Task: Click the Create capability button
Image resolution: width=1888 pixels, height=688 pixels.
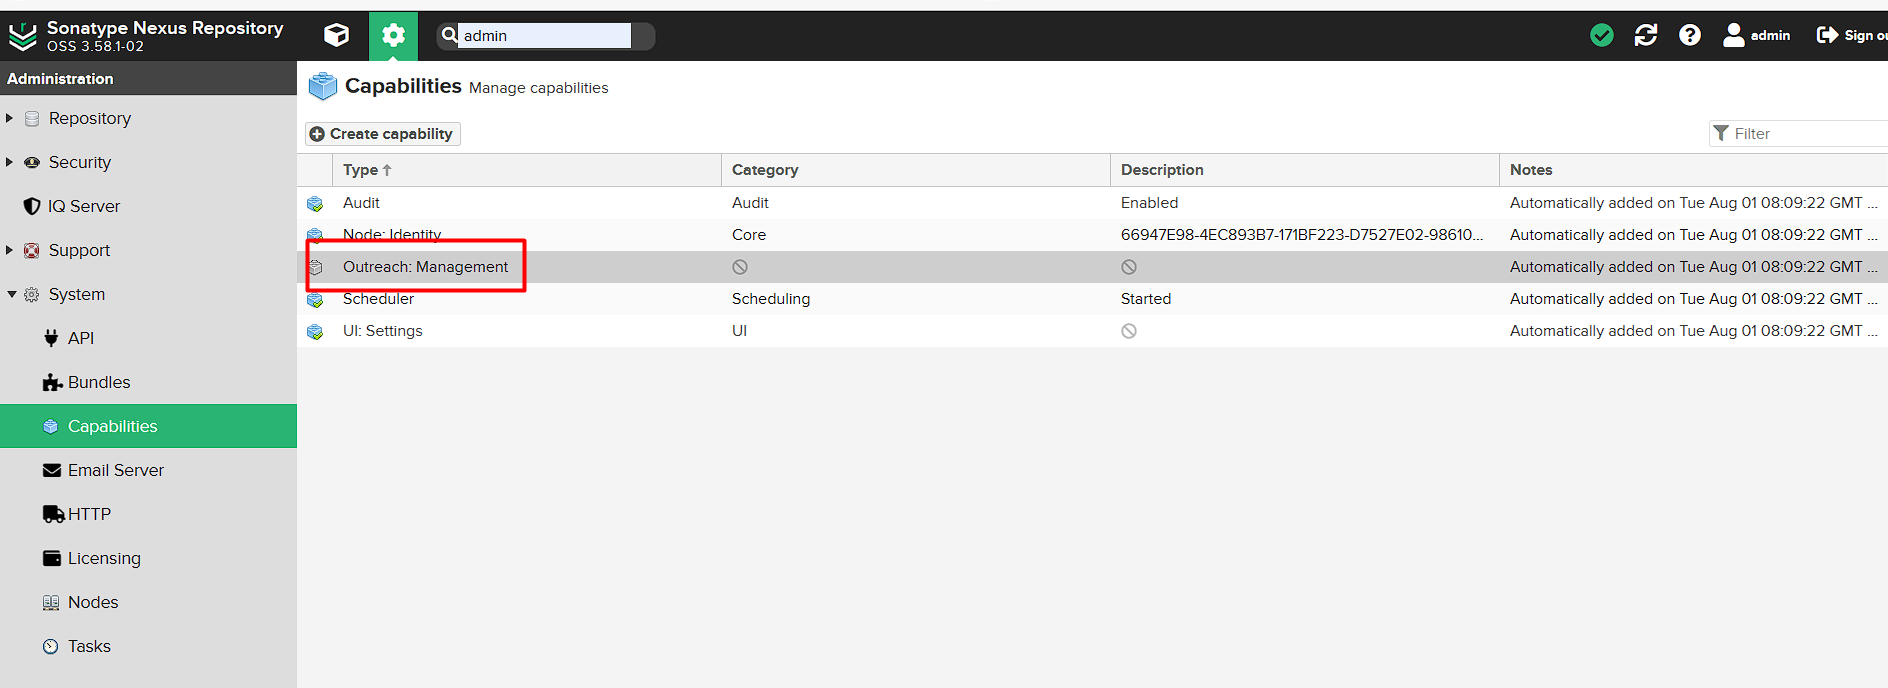Action: pos(382,134)
